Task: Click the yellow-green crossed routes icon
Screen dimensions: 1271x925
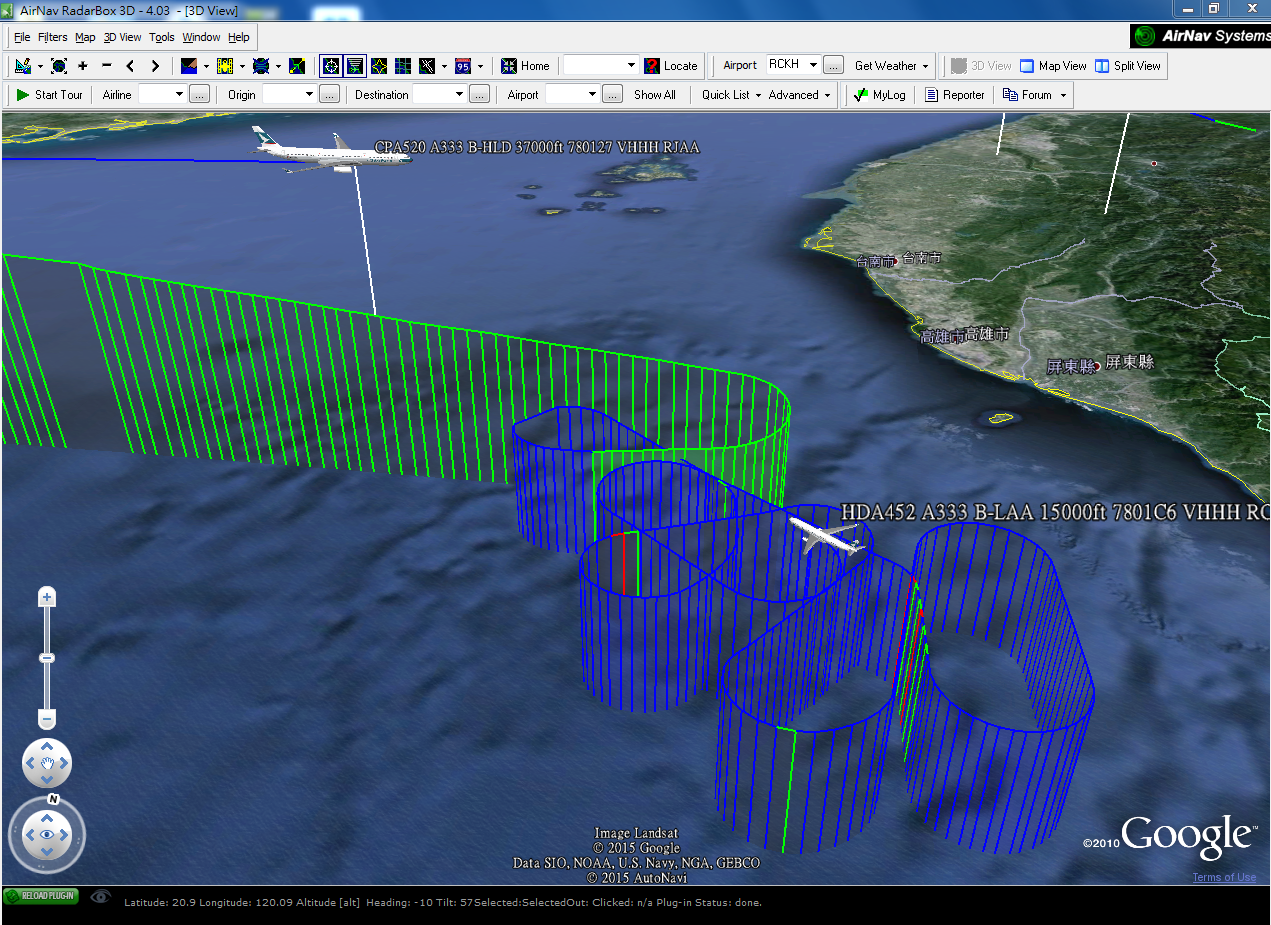Action: click(x=297, y=66)
